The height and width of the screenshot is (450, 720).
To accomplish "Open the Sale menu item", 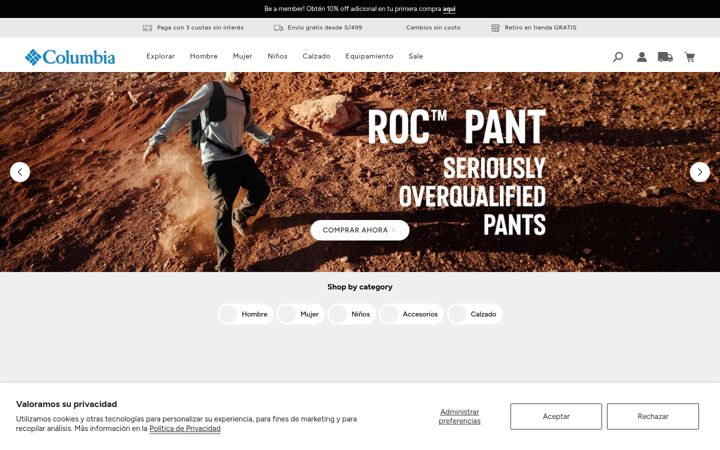I will (416, 56).
